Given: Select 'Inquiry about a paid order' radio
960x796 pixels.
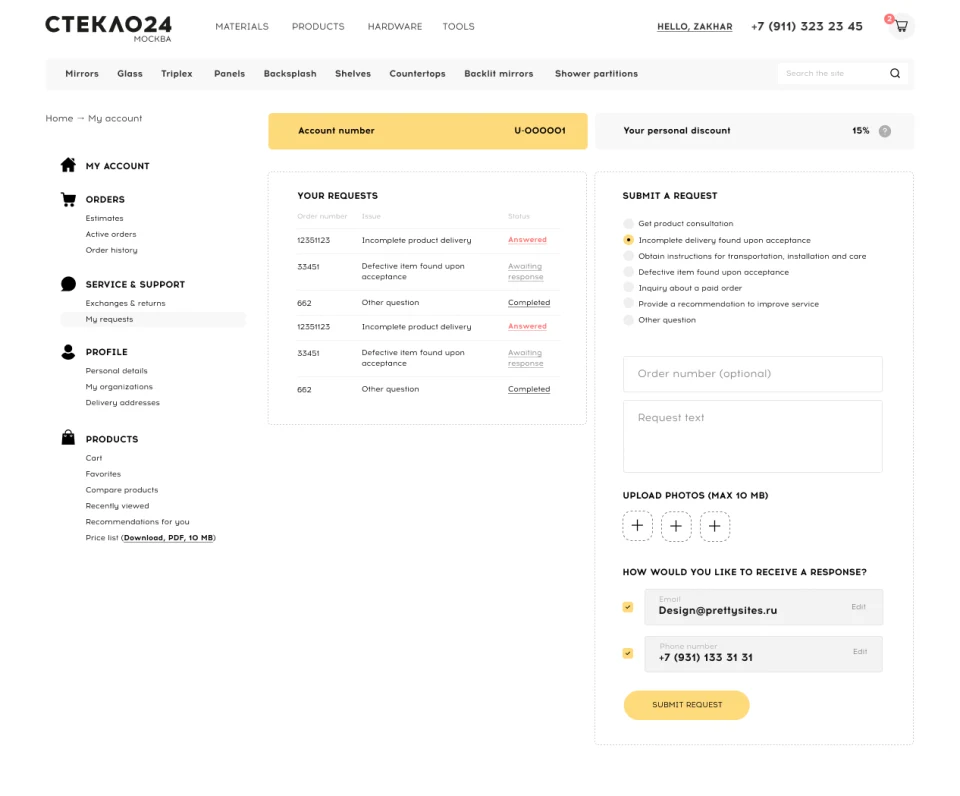Looking at the screenshot, I should (628, 288).
